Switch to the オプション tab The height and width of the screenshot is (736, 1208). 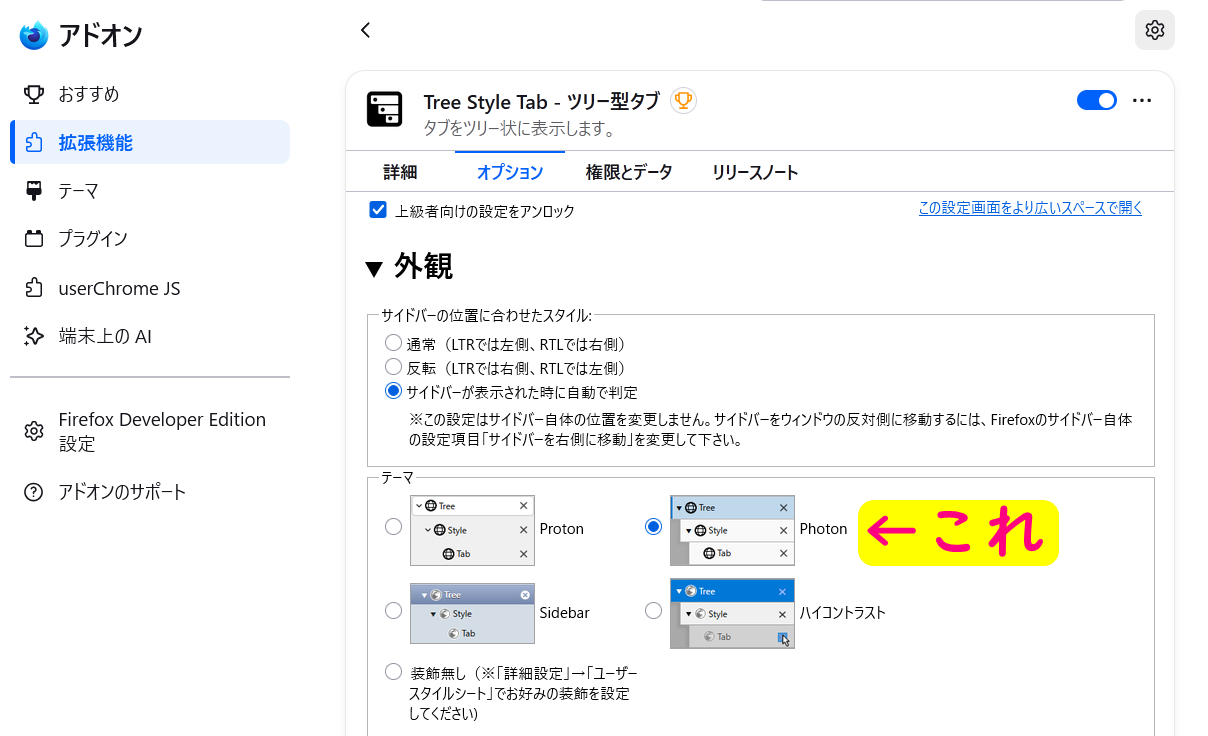[x=510, y=172]
